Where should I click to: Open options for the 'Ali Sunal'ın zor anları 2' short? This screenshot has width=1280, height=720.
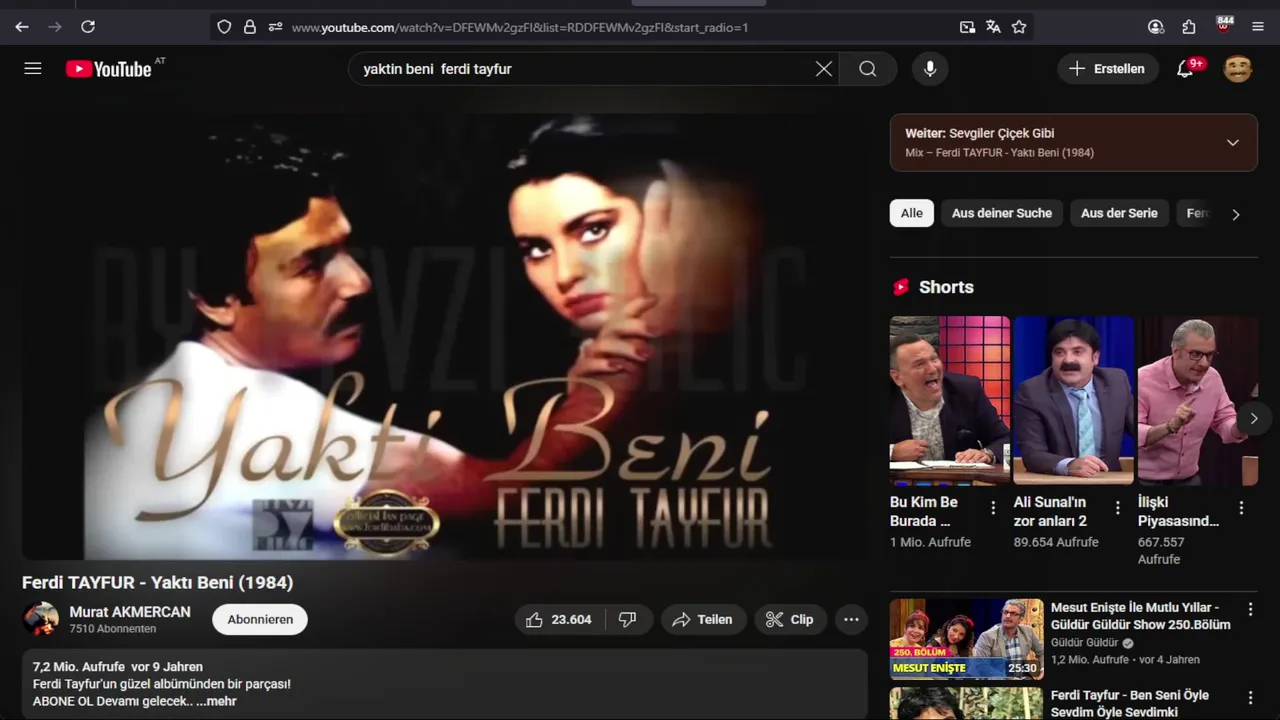point(1117,508)
